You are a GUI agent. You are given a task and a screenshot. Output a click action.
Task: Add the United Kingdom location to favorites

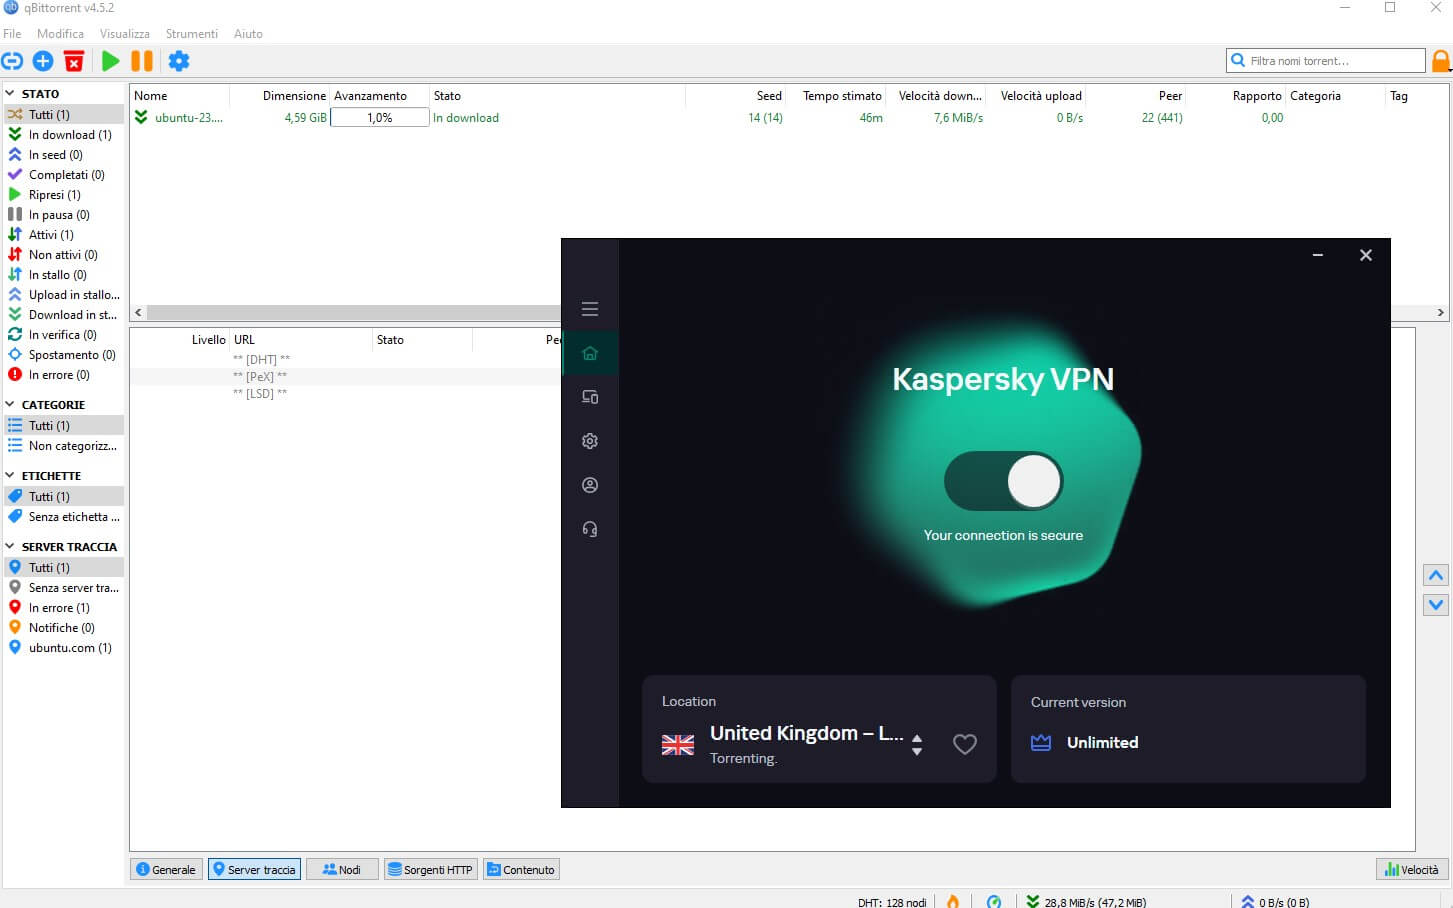(x=965, y=744)
